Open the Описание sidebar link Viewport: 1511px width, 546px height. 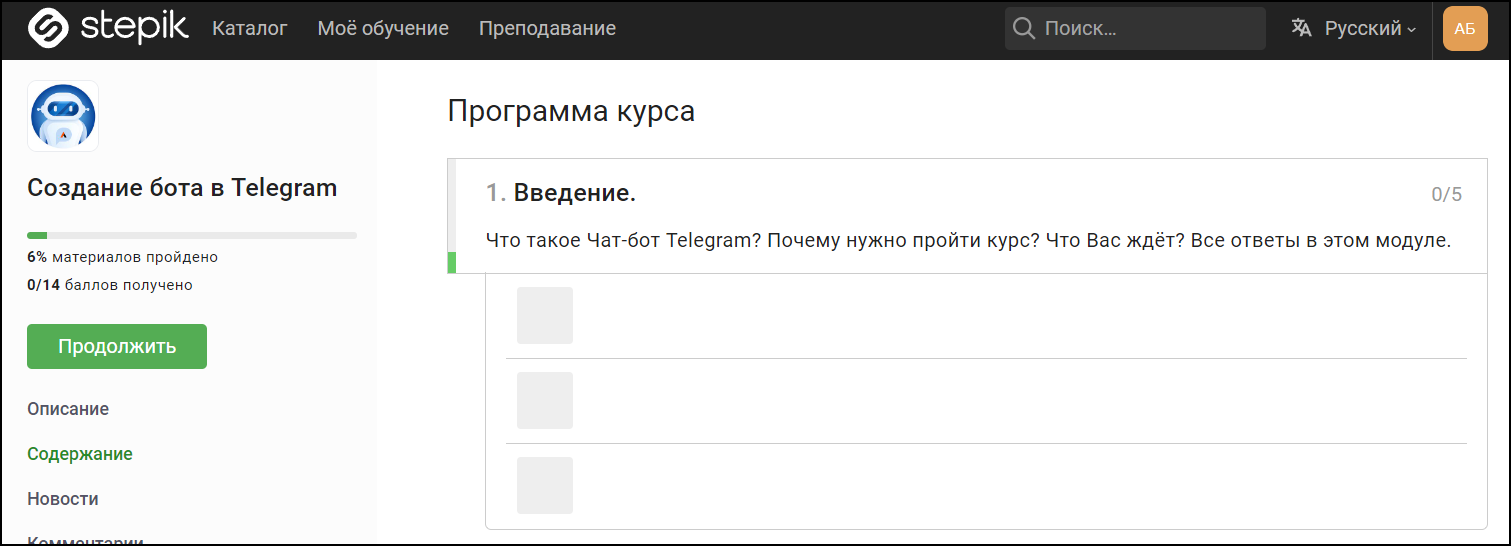(68, 409)
